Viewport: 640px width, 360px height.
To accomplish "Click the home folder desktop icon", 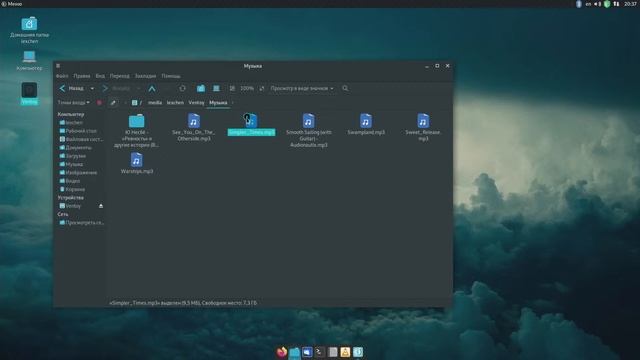I will [29, 30].
